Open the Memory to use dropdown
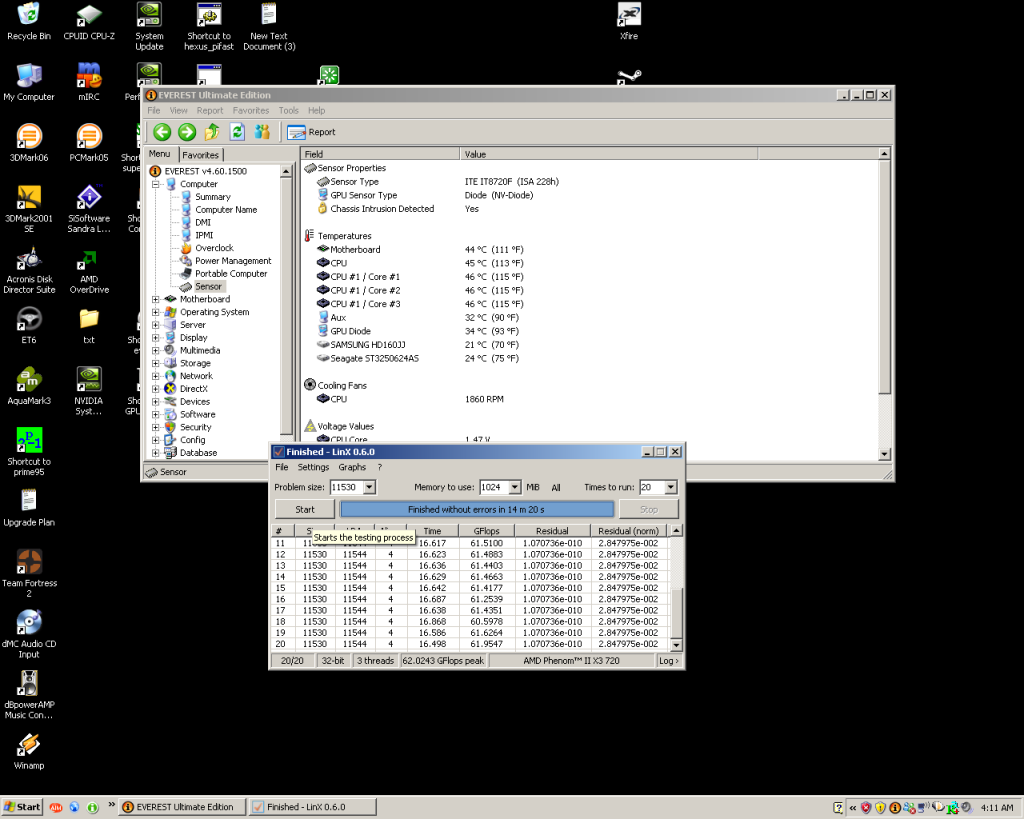This screenshot has height=819, width=1024. (x=515, y=487)
